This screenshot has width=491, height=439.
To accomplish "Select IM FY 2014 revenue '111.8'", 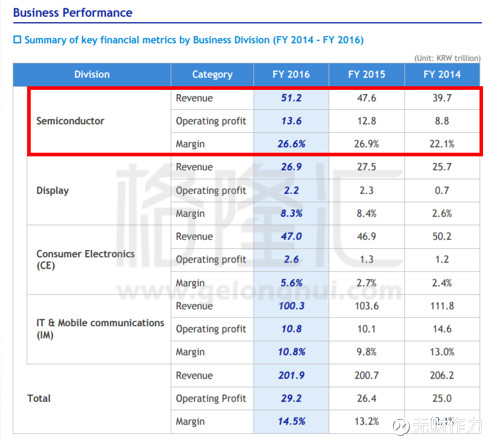I will [442, 306].
